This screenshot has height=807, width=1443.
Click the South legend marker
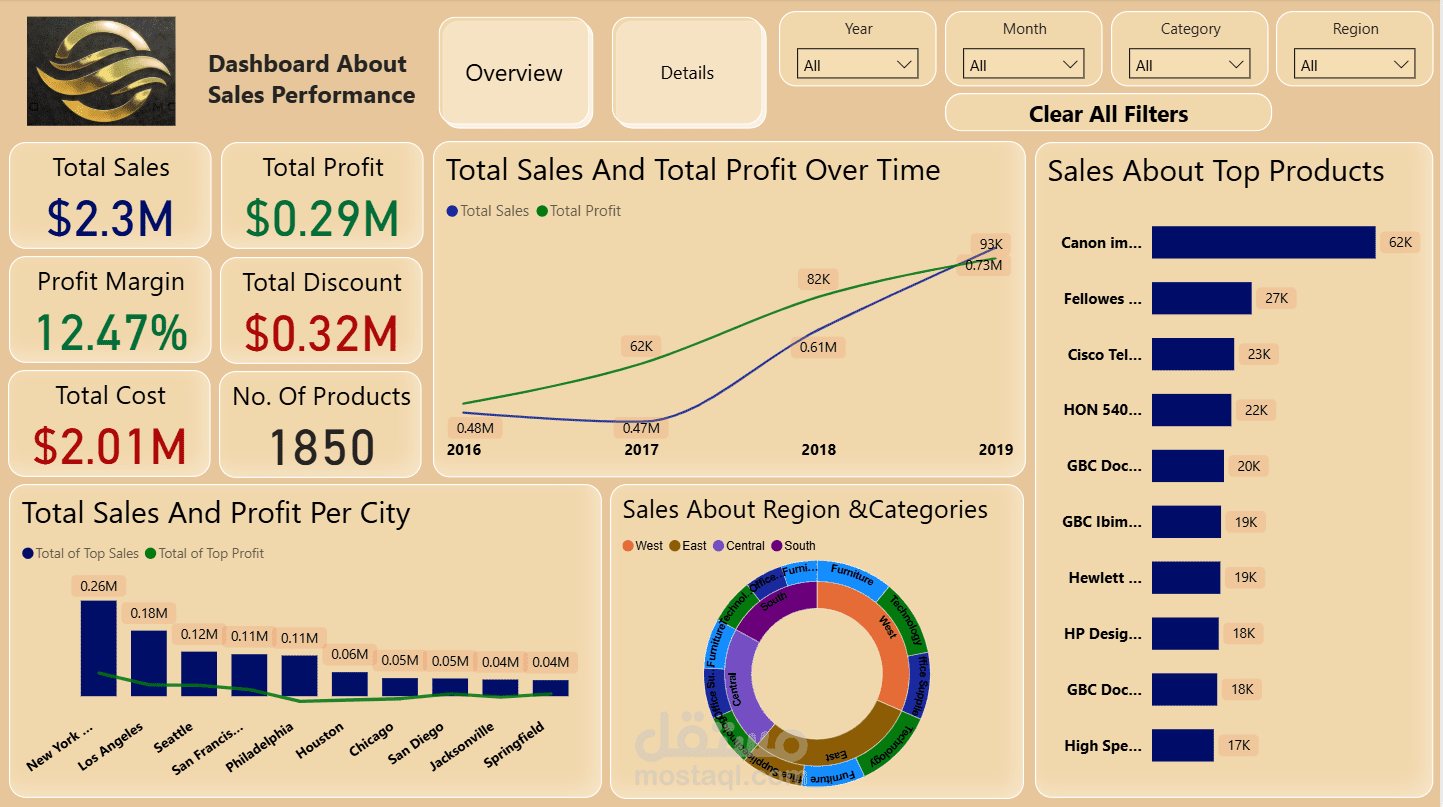coord(777,546)
